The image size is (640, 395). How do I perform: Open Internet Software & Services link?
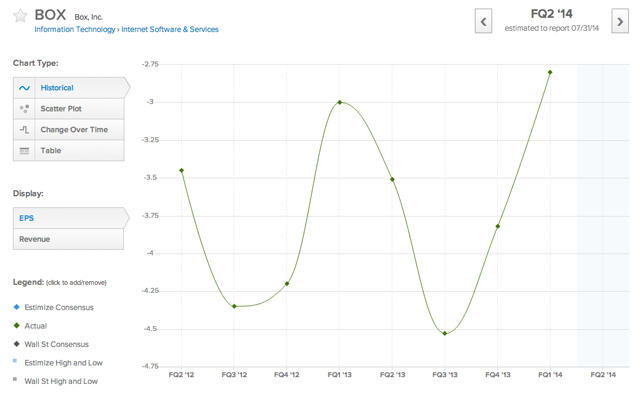click(170, 29)
